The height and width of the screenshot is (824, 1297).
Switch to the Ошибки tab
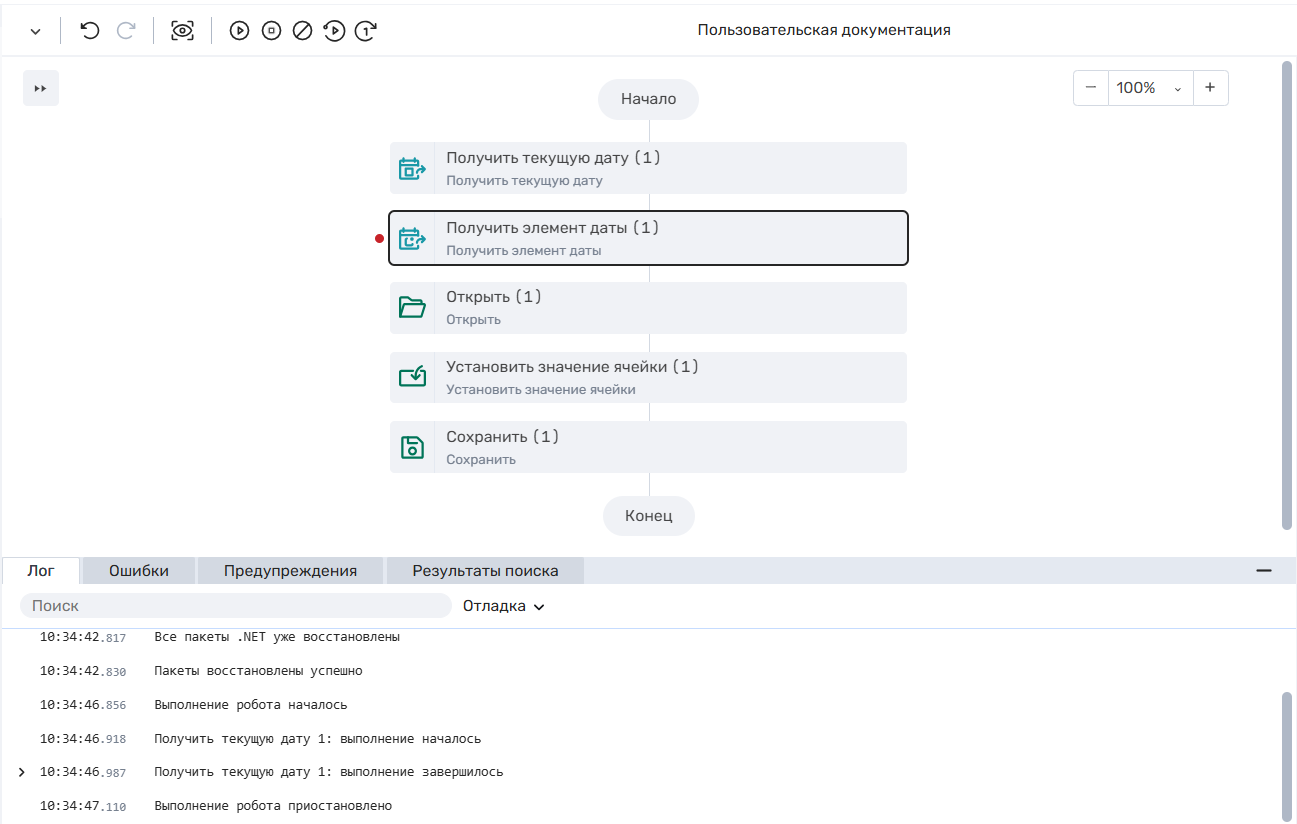(139, 571)
